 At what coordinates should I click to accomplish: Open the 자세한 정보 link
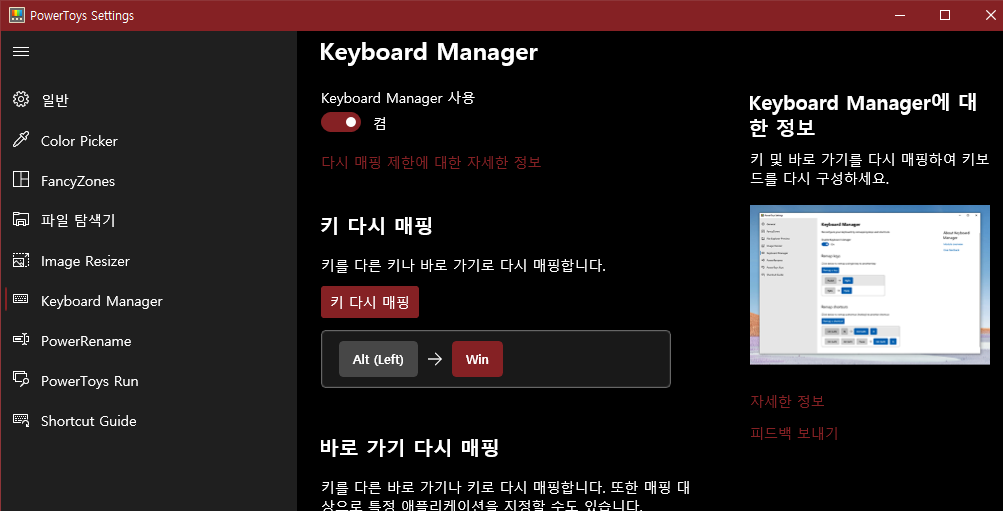787,401
